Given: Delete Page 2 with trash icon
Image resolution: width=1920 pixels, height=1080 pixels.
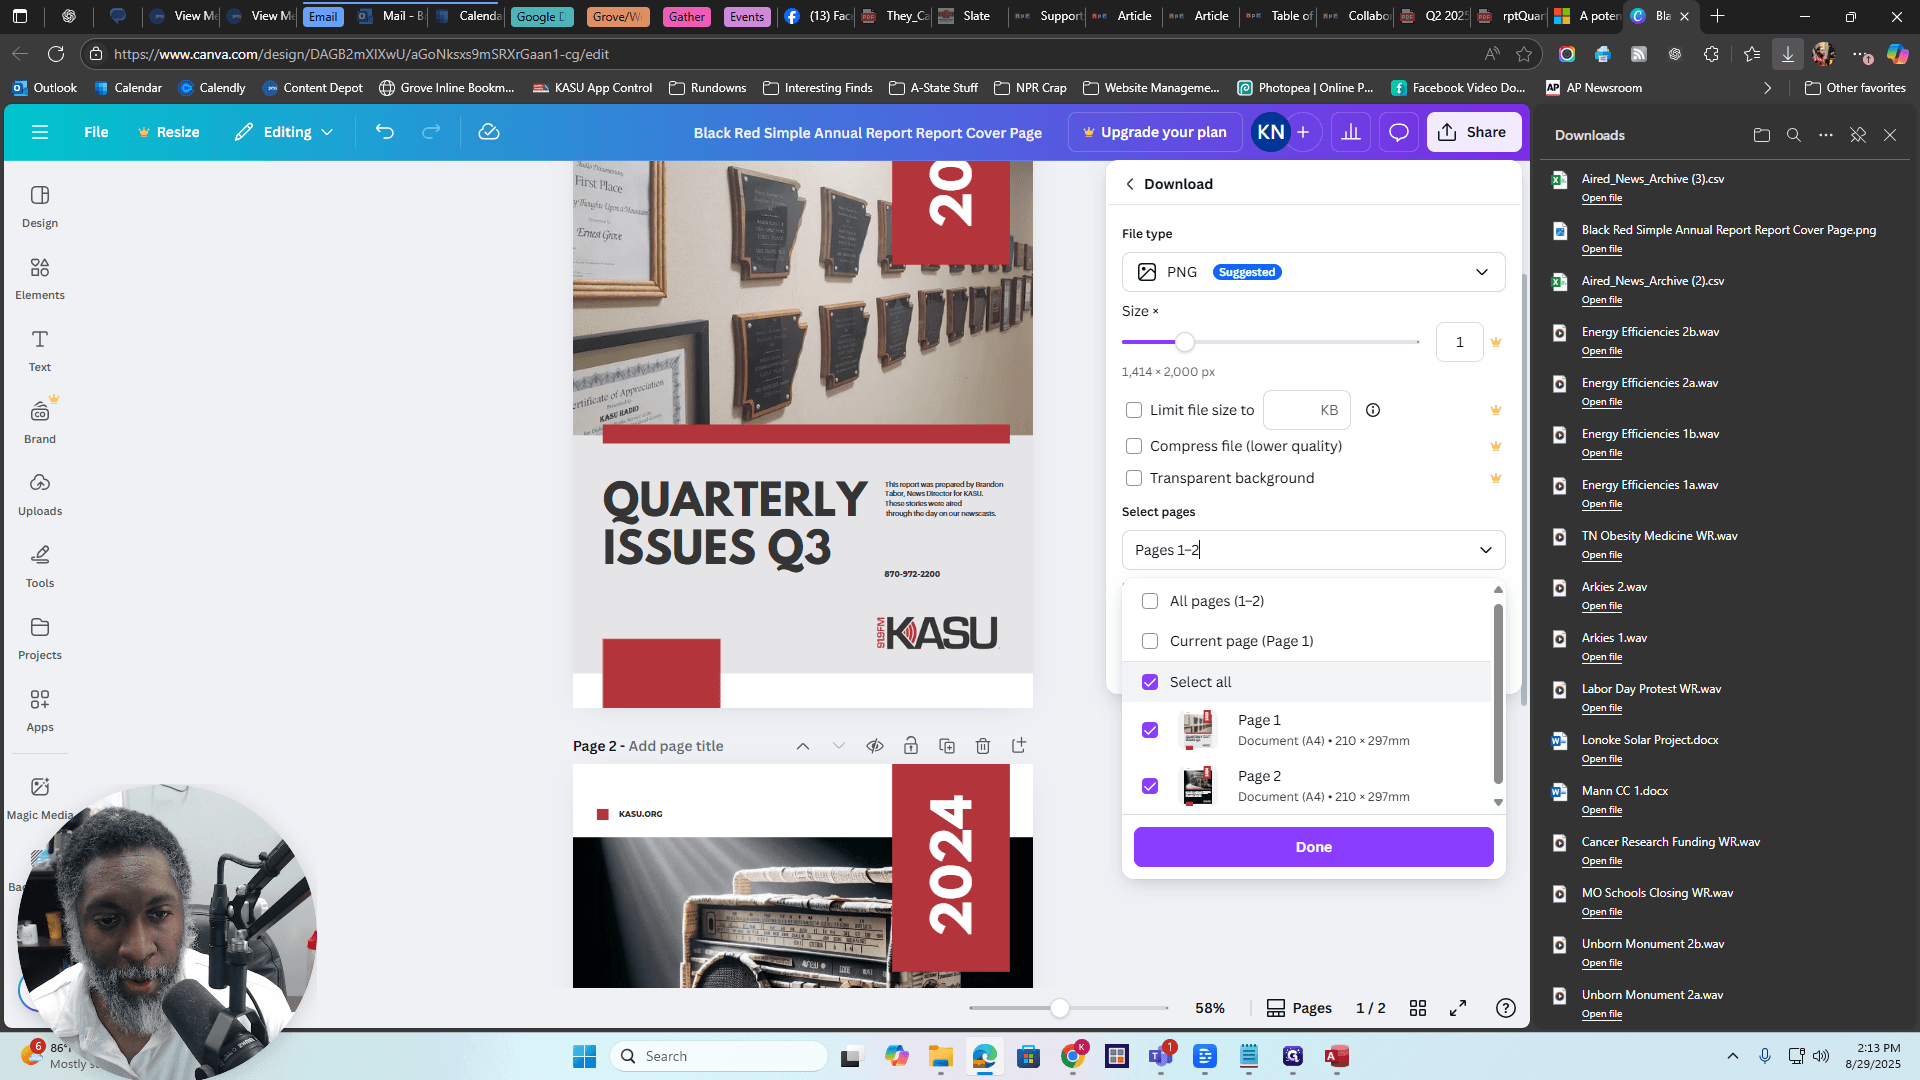Looking at the screenshot, I should 983,746.
